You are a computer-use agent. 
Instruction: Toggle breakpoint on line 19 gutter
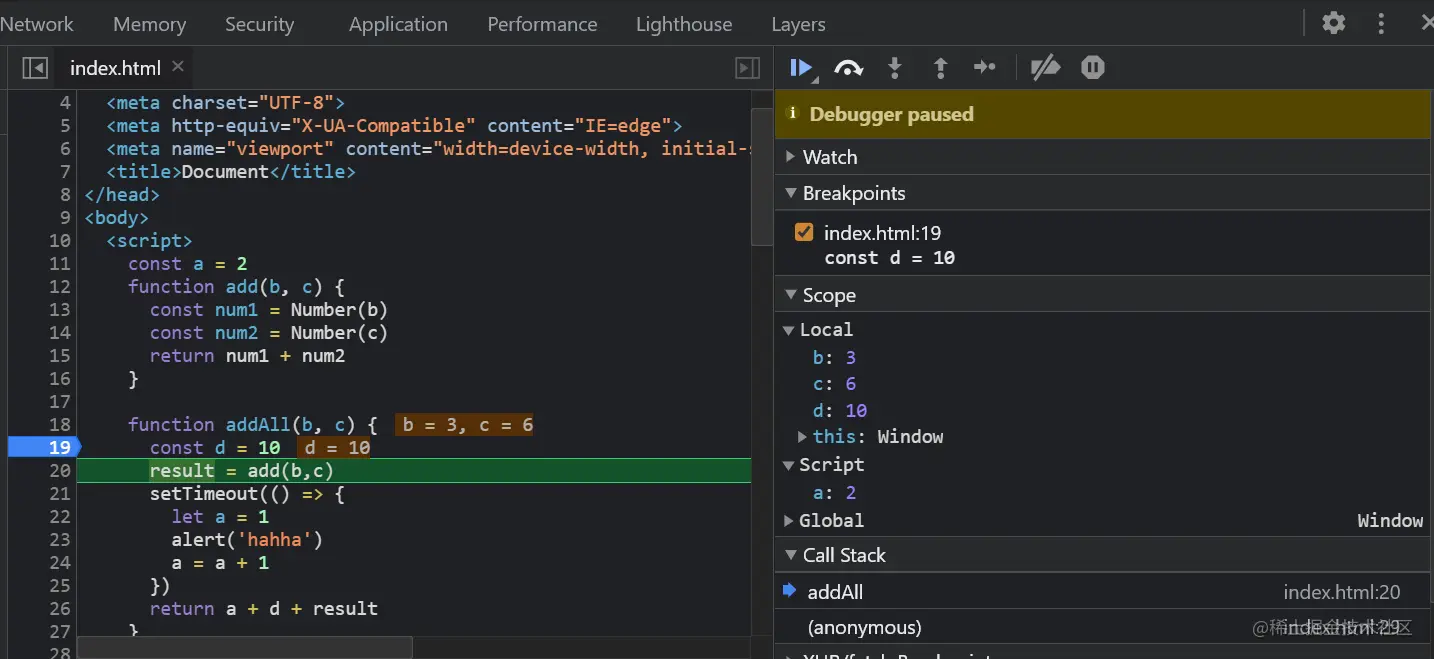(43, 447)
